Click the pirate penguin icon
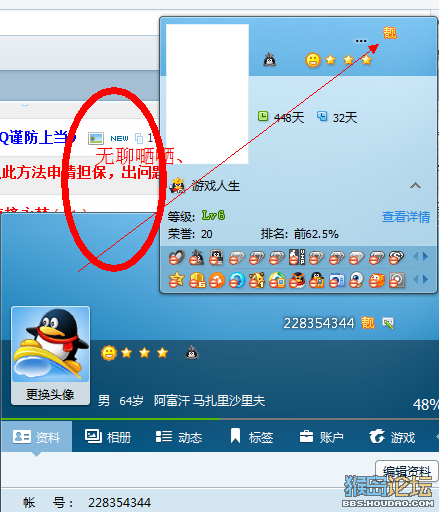 pyautogui.click(x=297, y=280)
